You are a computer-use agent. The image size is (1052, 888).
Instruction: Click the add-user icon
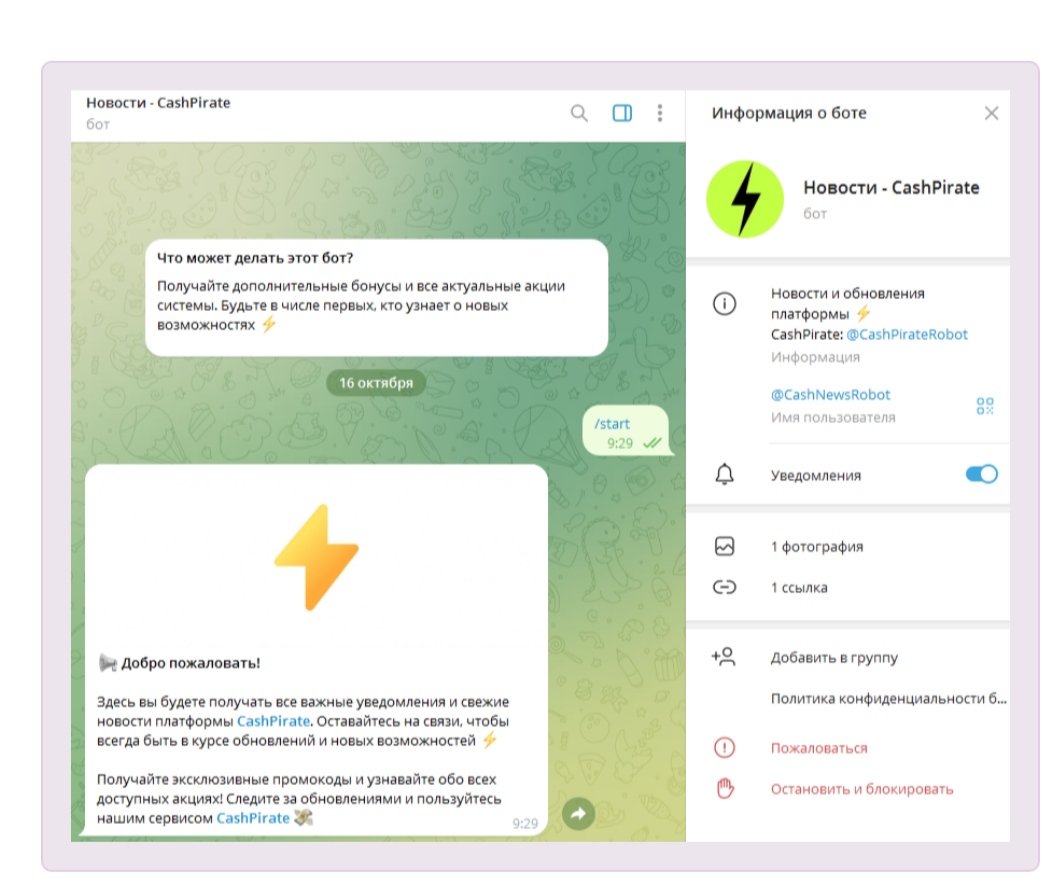[723, 657]
